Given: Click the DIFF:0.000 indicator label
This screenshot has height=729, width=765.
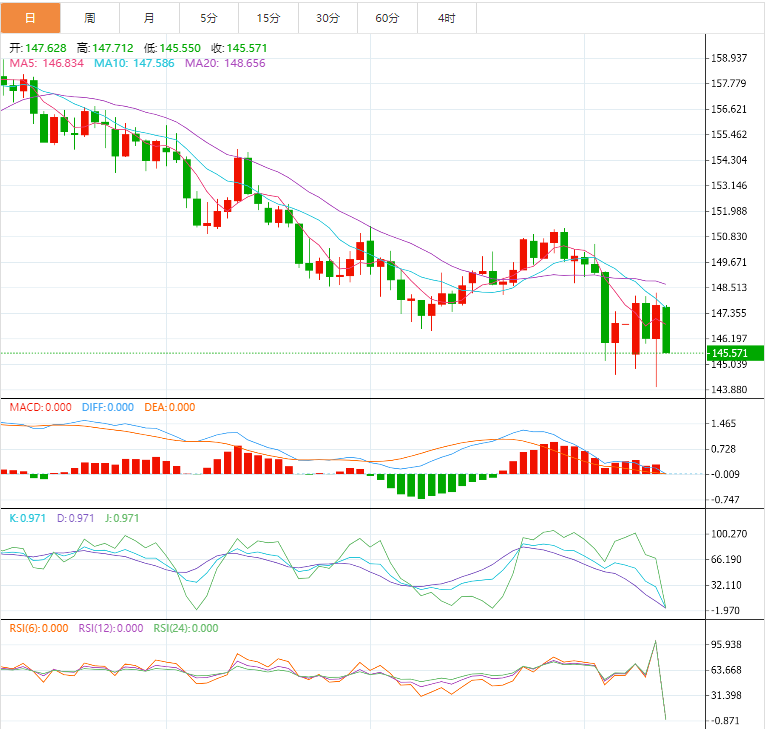Looking at the screenshot, I should (x=108, y=407).
